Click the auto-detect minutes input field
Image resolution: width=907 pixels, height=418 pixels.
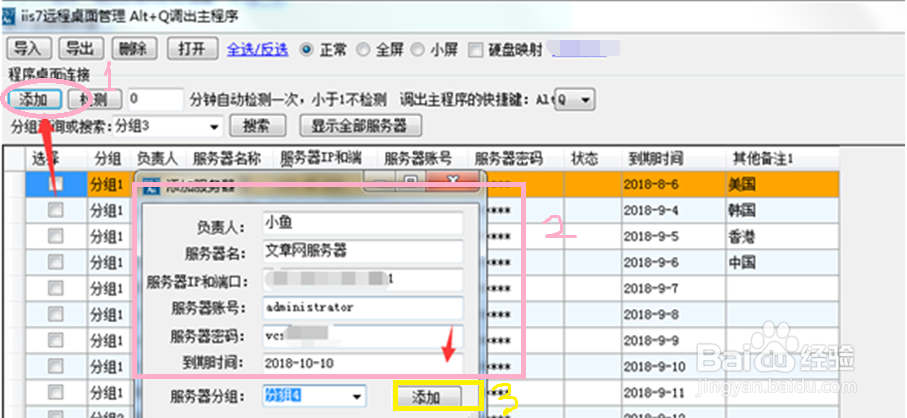click(x=155, y=99)
